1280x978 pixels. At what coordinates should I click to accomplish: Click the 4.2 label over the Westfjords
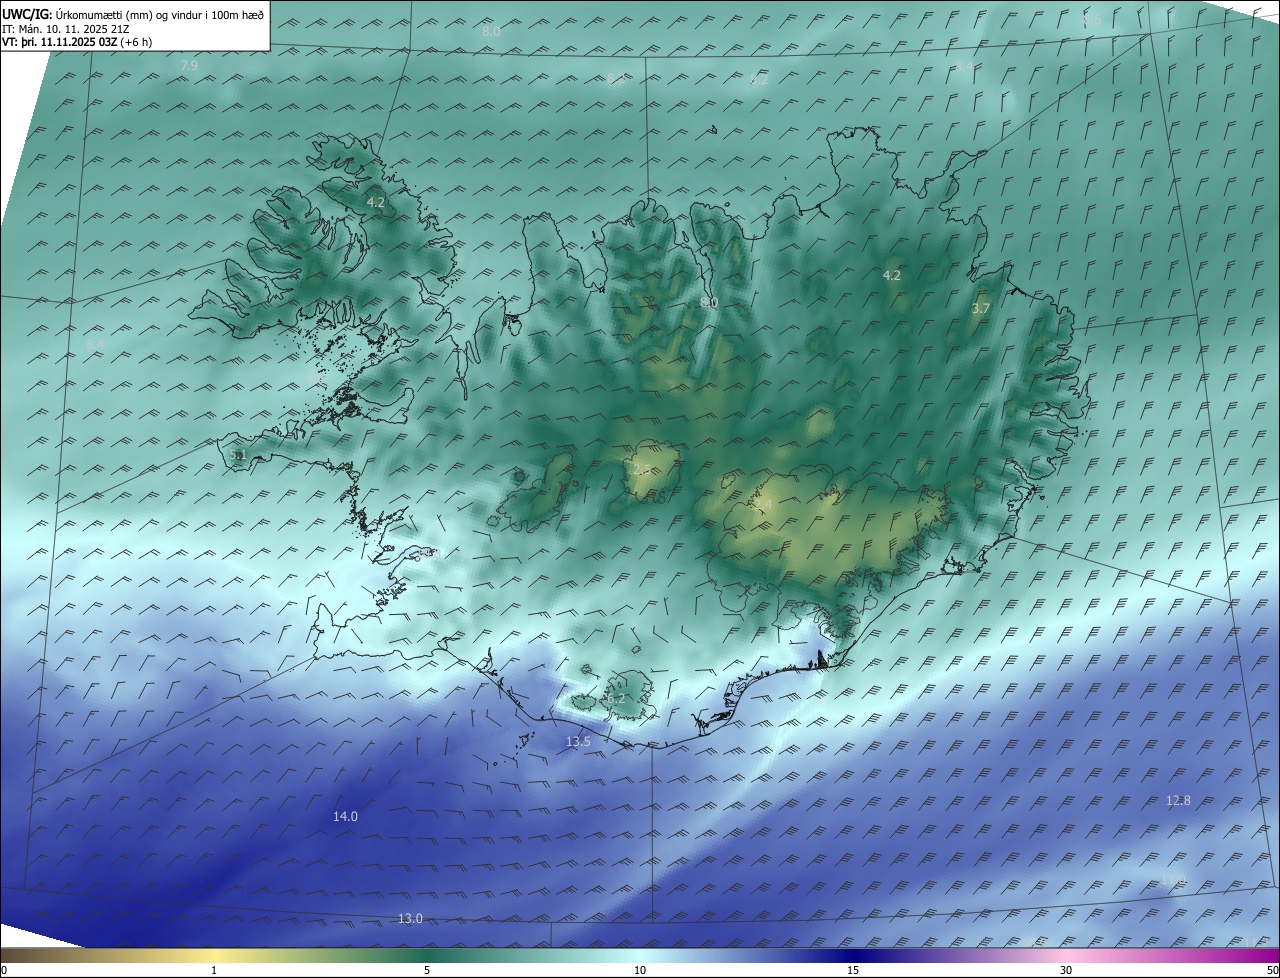(375, 202)
